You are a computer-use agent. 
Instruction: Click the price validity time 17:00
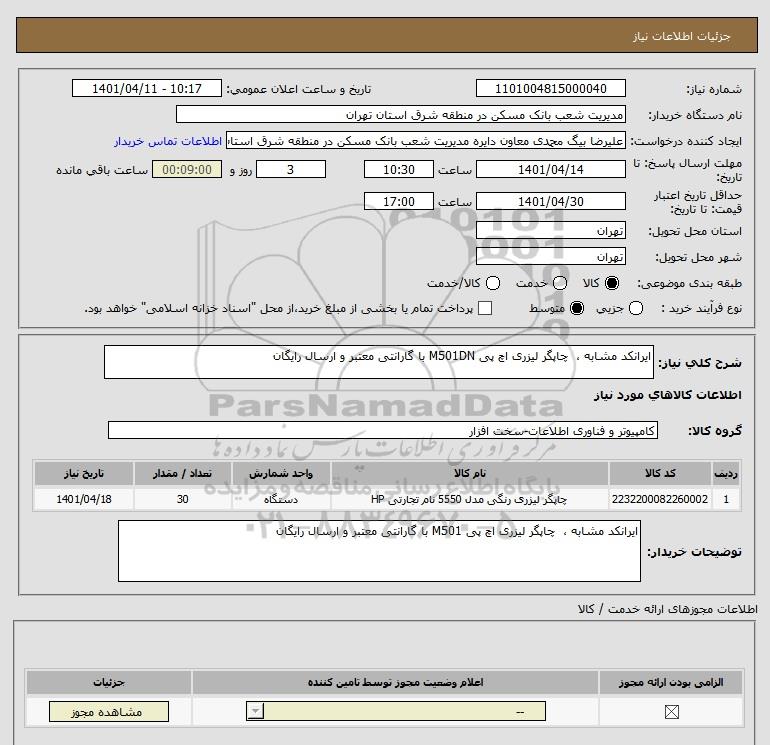coord(399,201)
